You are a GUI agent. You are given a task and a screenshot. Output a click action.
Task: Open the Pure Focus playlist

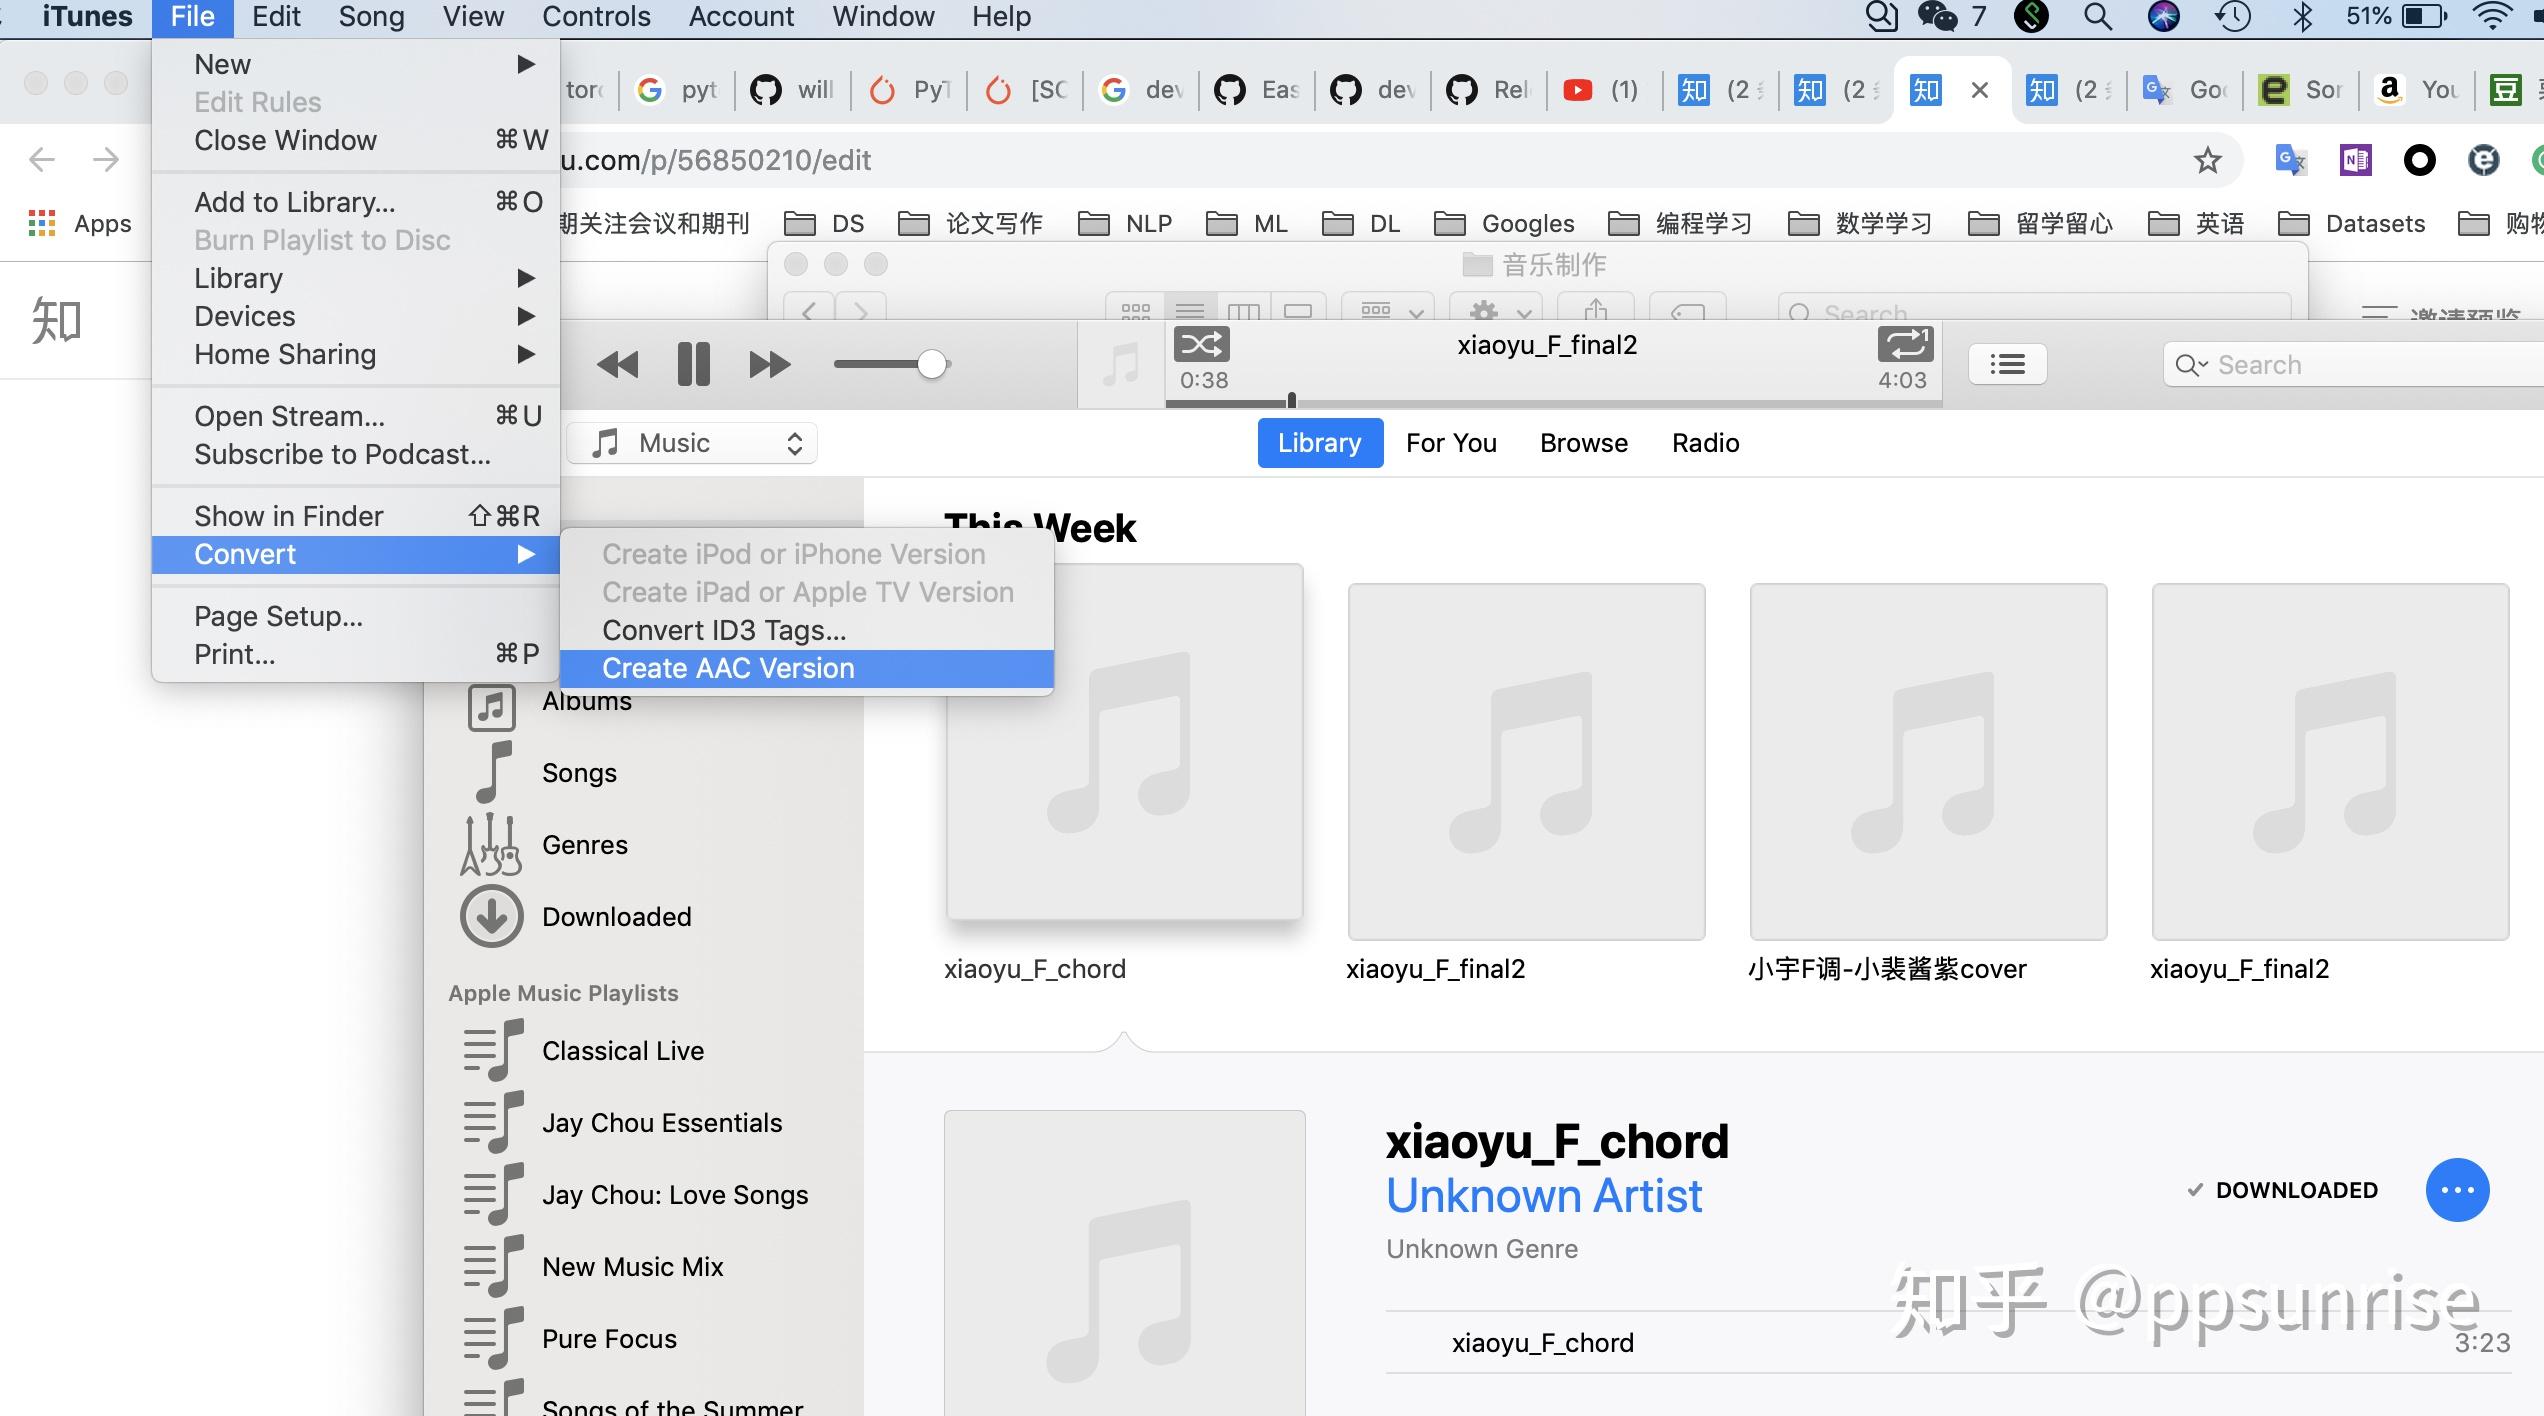pyautogui.click(x=609, y=1339)
